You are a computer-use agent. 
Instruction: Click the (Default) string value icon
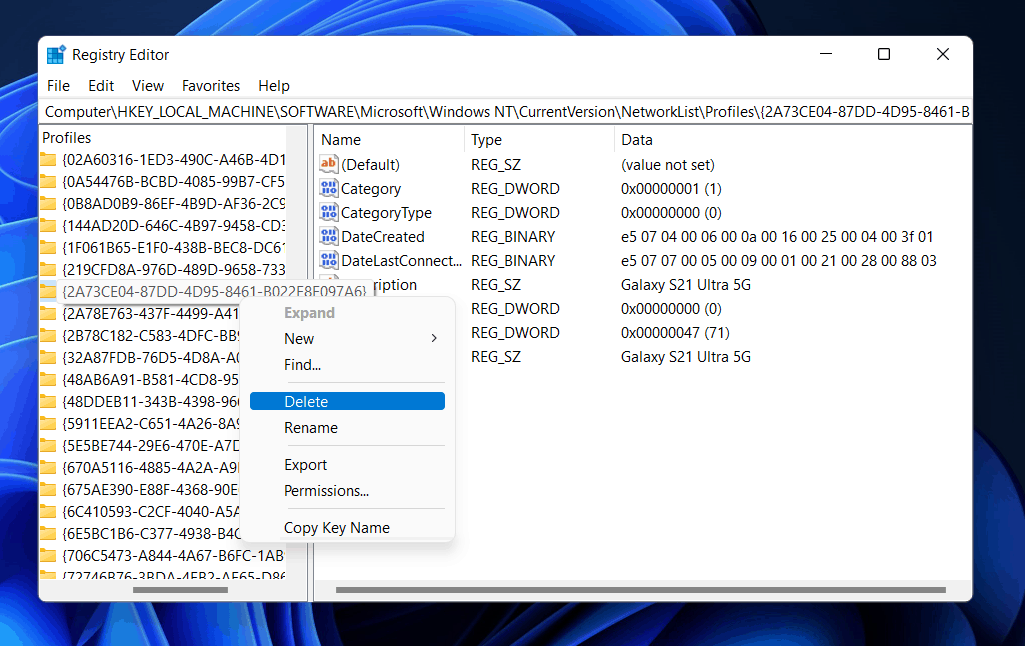click(329, 164)
